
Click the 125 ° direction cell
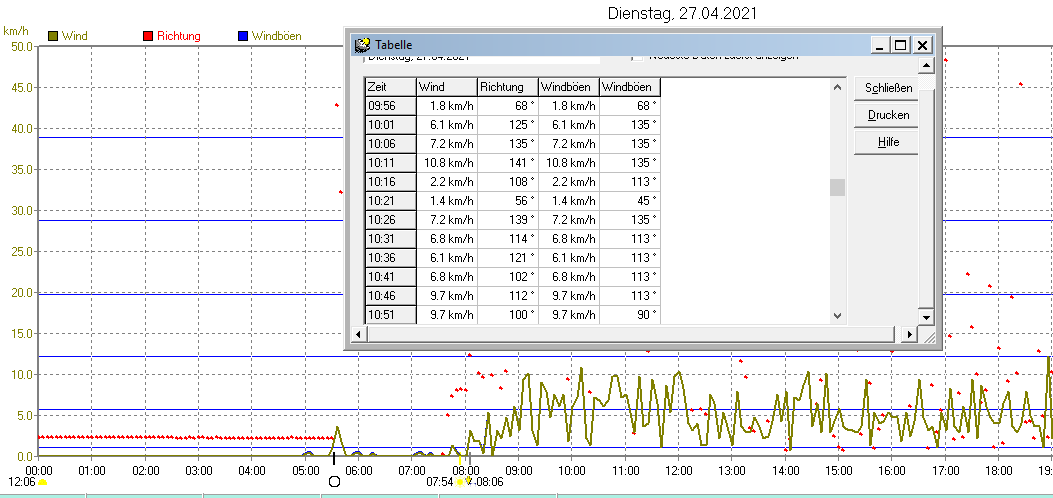(508, 125)
